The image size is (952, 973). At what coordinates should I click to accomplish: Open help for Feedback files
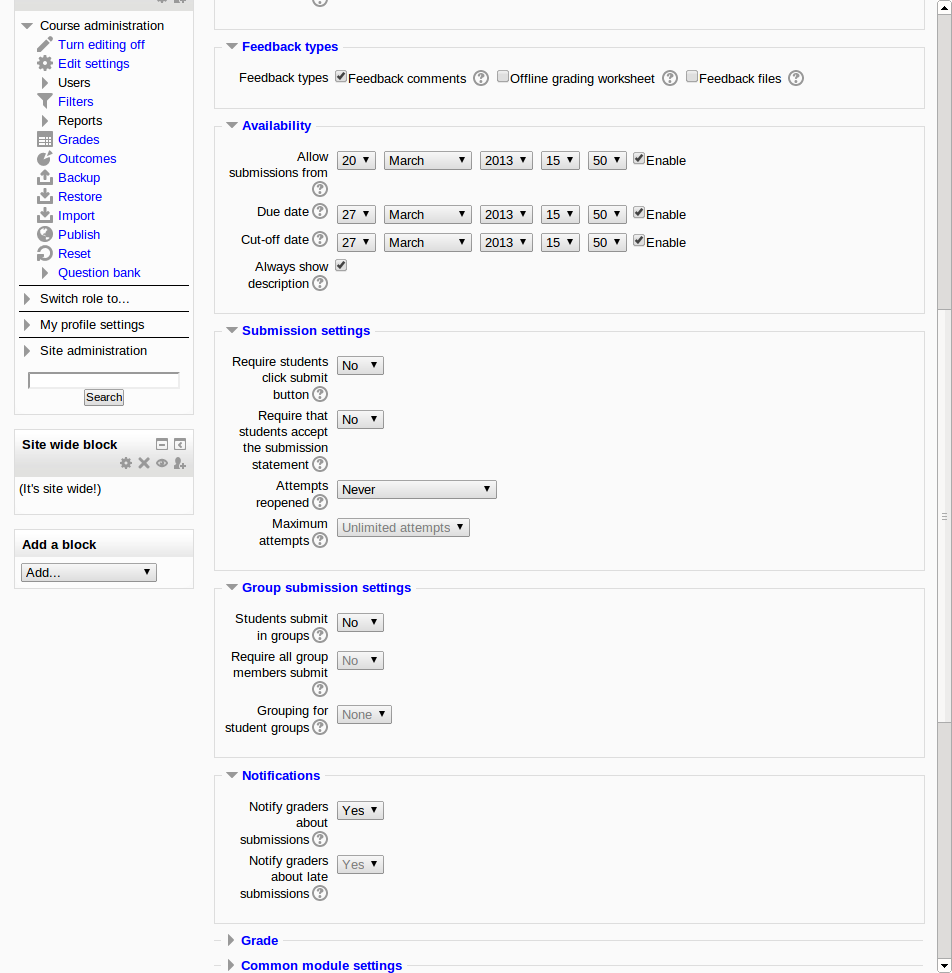pyautogui.click(x=796, y=78)
